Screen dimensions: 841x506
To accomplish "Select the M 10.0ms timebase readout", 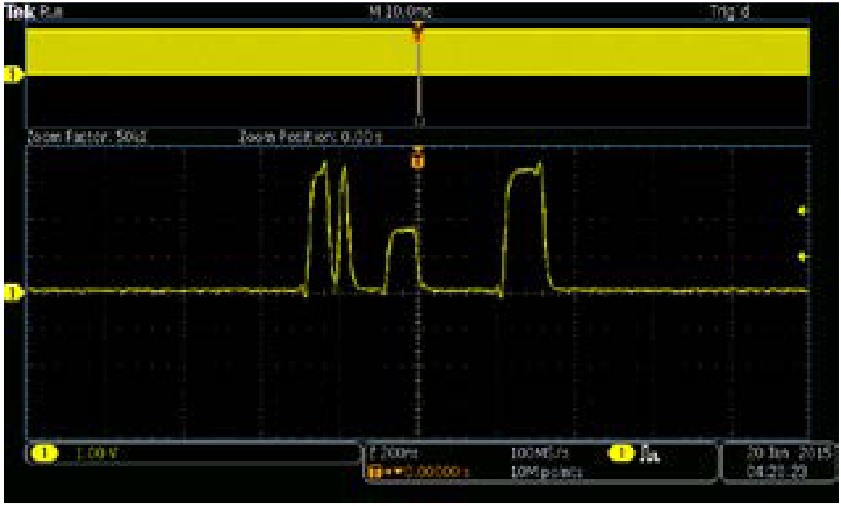I will coord(401,11).
